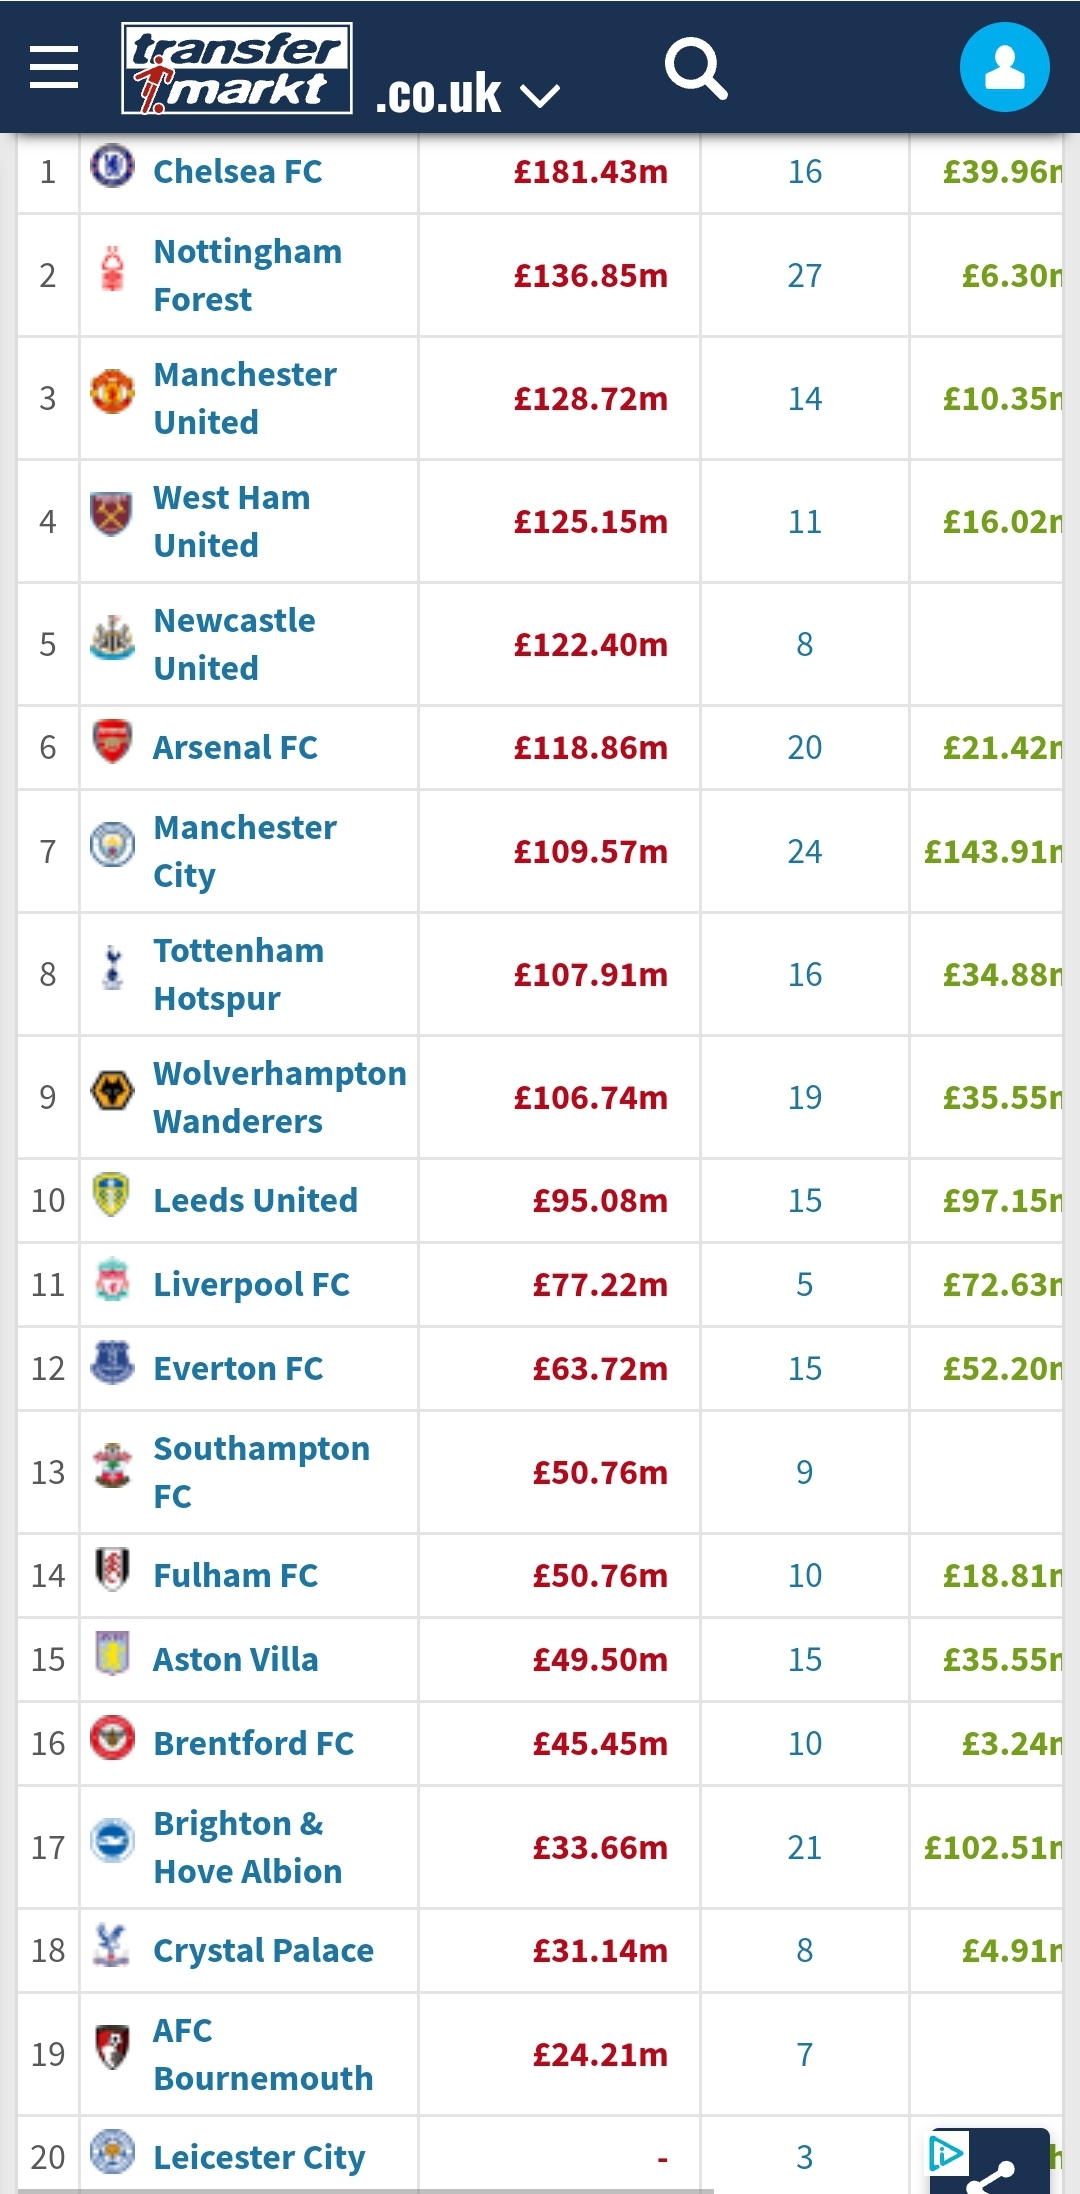Click the Transfermarkt logo
1080x2194 pixels.
(x=237, y=68)
